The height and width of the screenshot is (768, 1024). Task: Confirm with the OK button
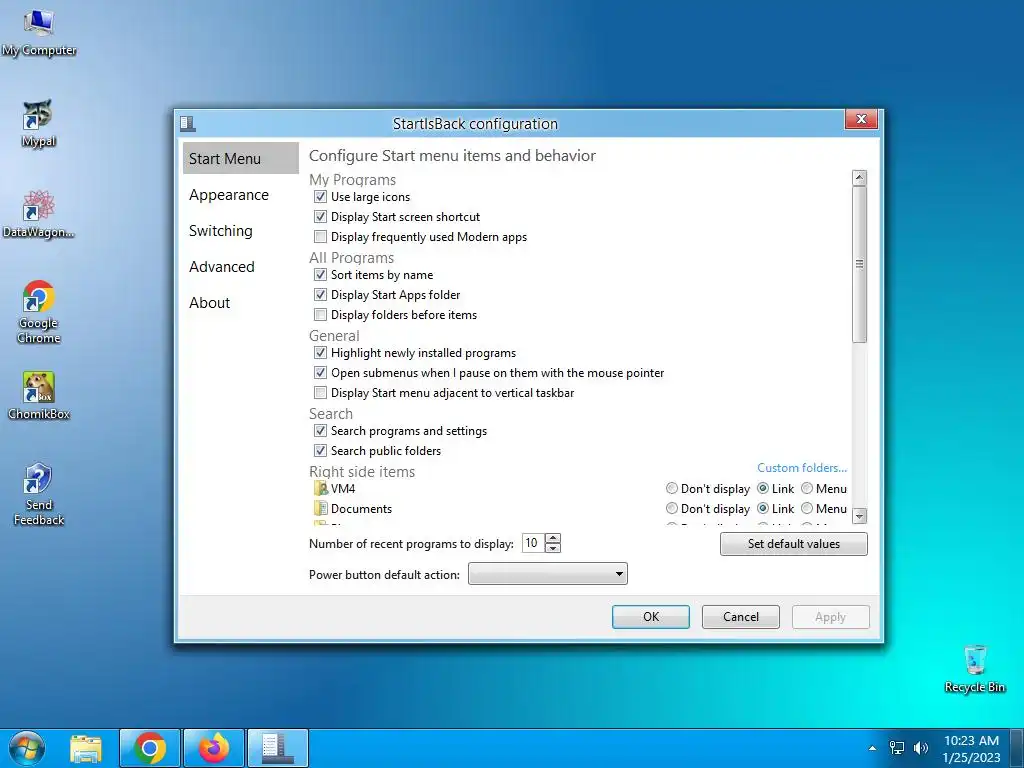[x=650, y=617]
